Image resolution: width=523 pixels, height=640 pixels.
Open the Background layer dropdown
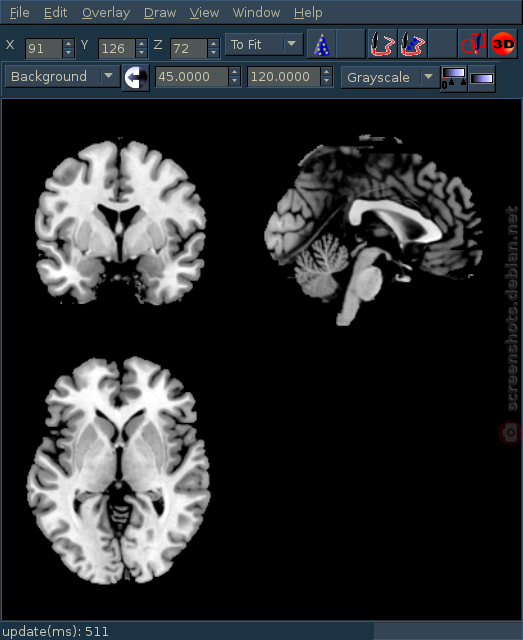(62, 76)
